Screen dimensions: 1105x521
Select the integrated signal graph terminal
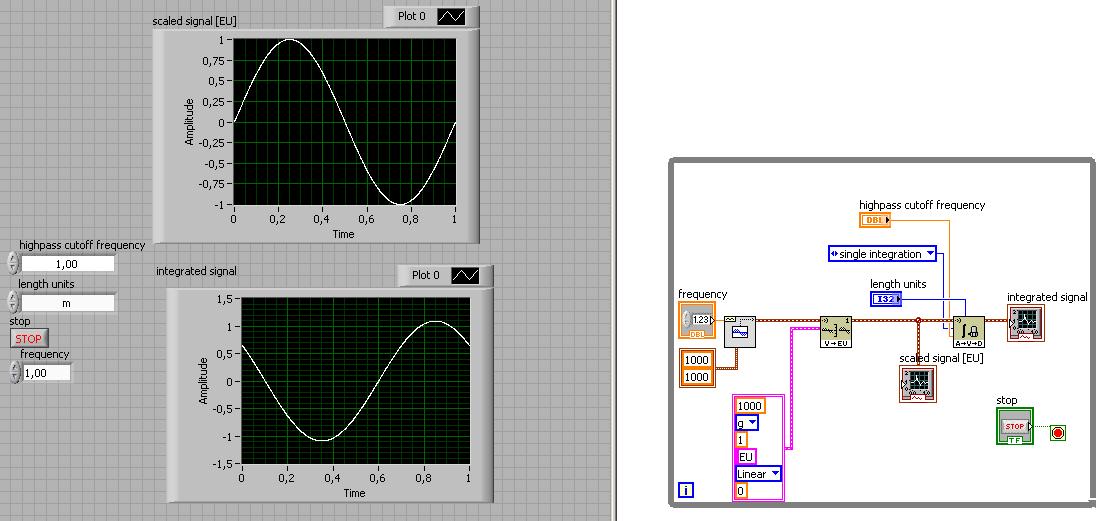tap(1026, 324)
